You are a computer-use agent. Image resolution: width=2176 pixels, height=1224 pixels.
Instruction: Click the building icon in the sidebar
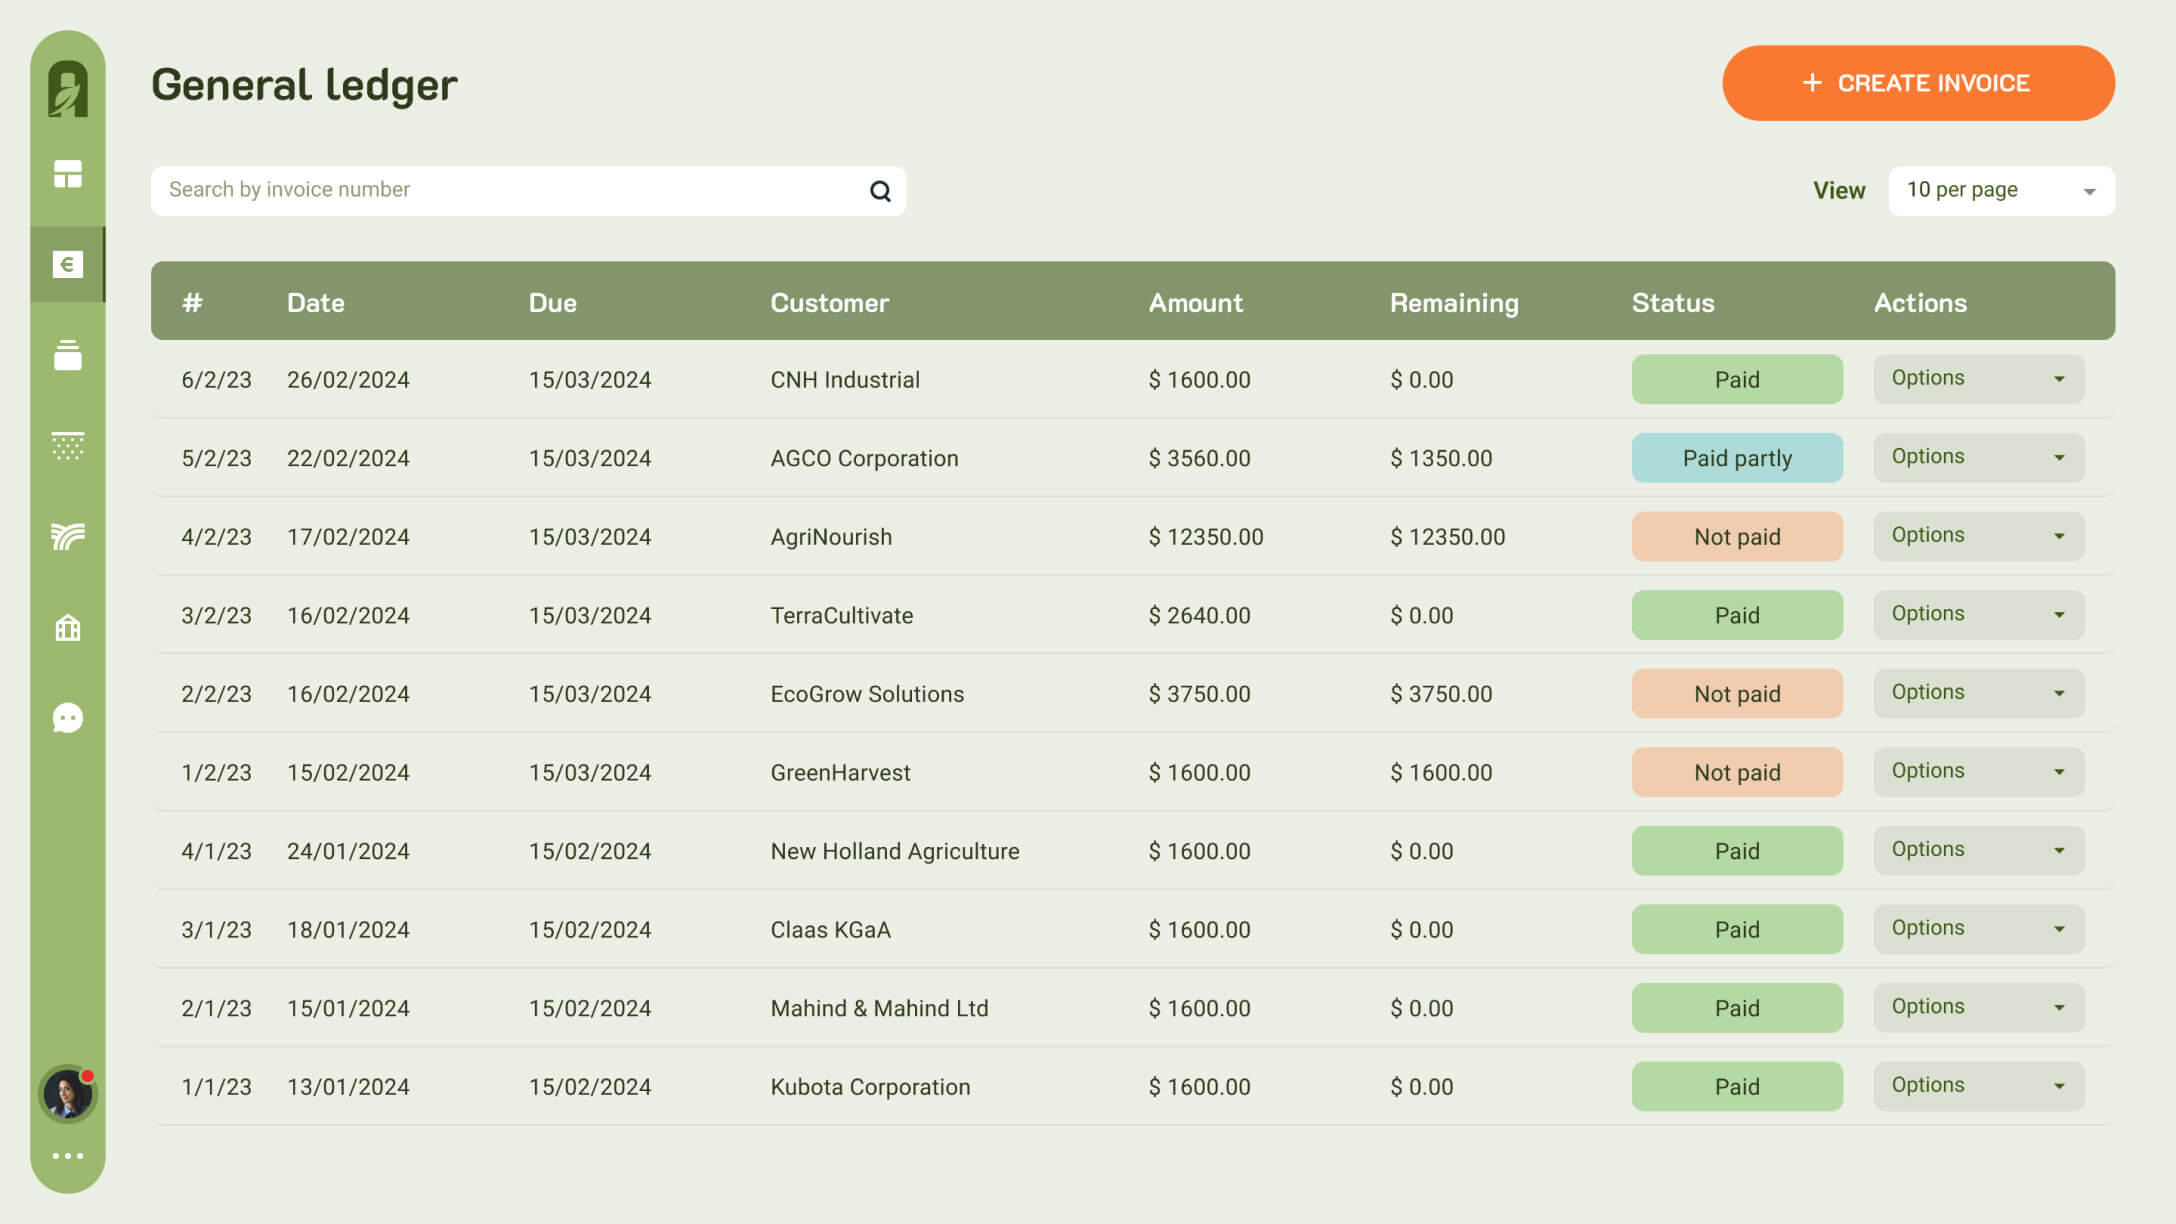tap(68, 628)
